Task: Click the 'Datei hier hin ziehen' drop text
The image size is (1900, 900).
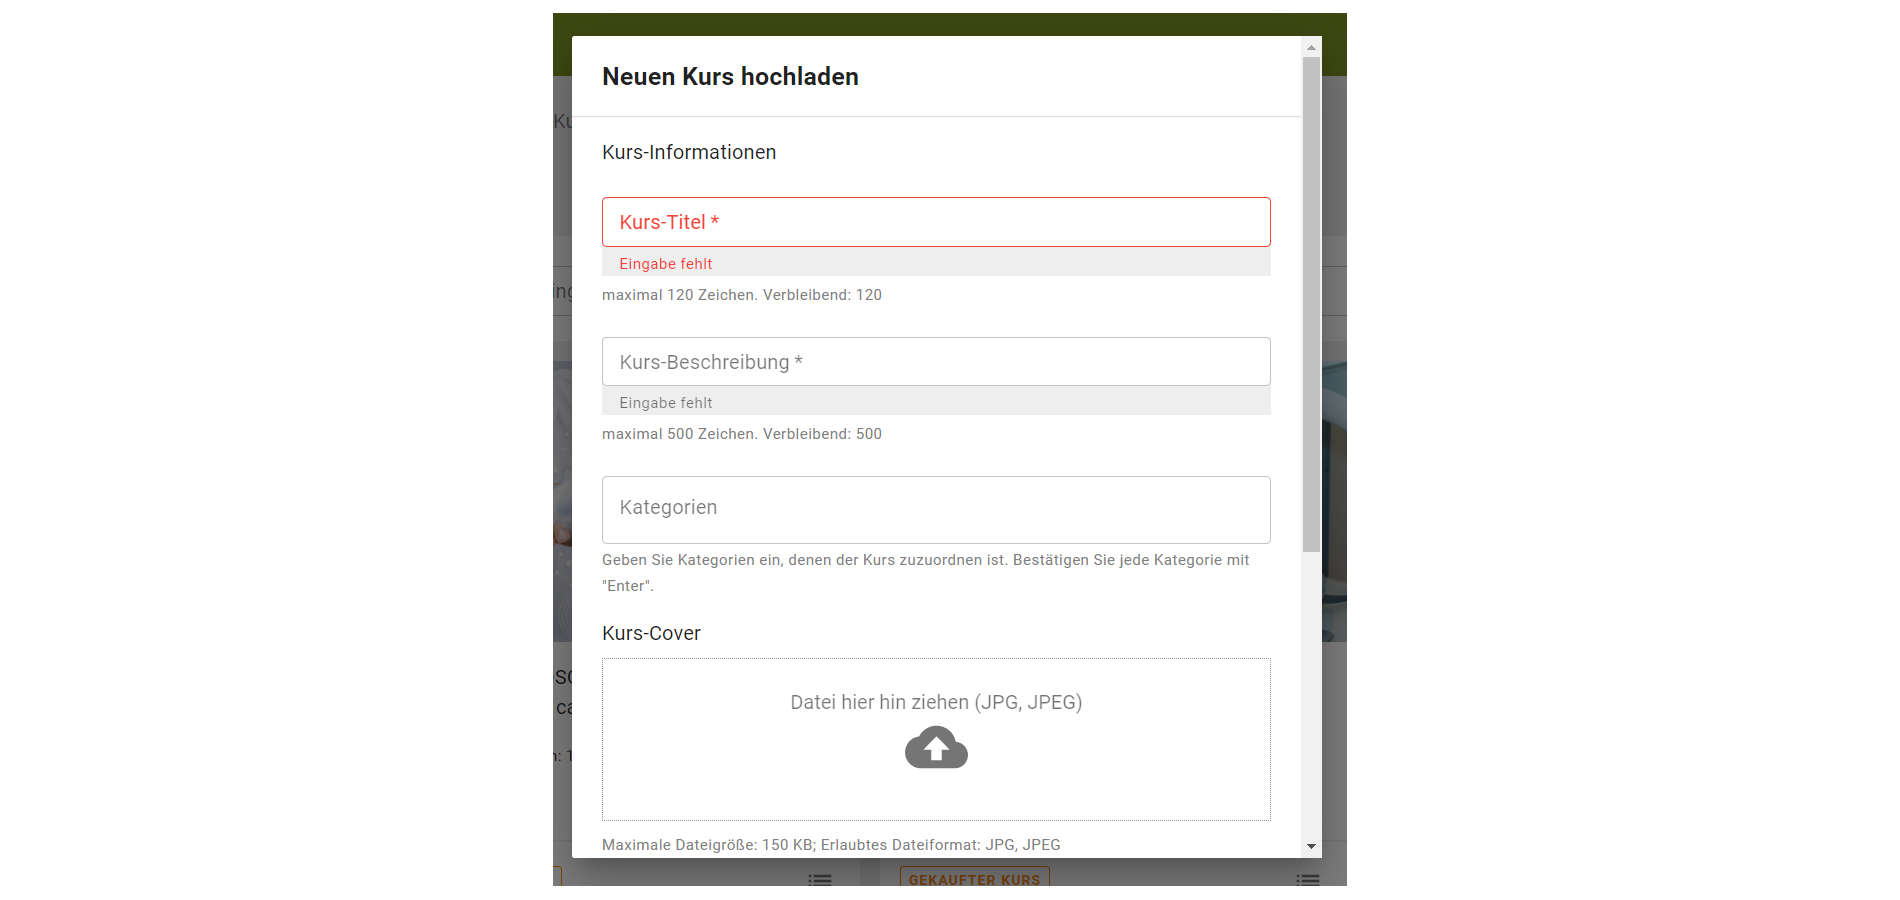Action: click(x=936, y=702)
